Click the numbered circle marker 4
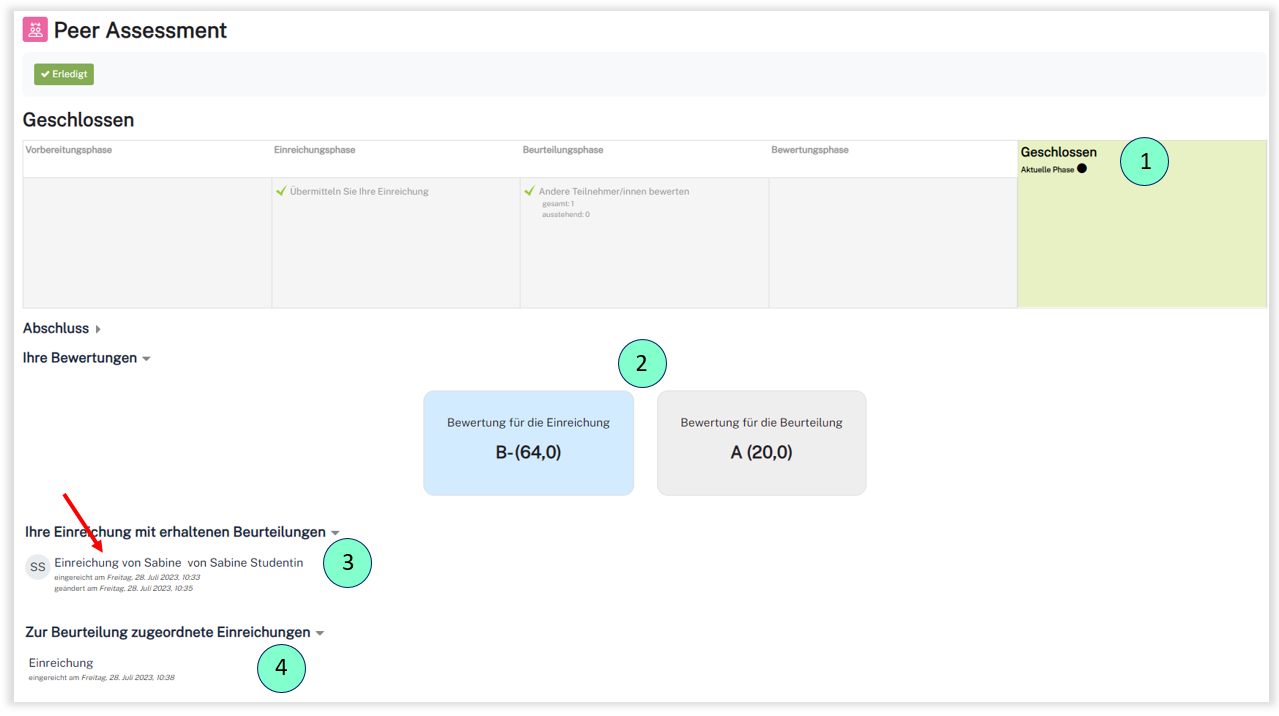 pos(281,668)
